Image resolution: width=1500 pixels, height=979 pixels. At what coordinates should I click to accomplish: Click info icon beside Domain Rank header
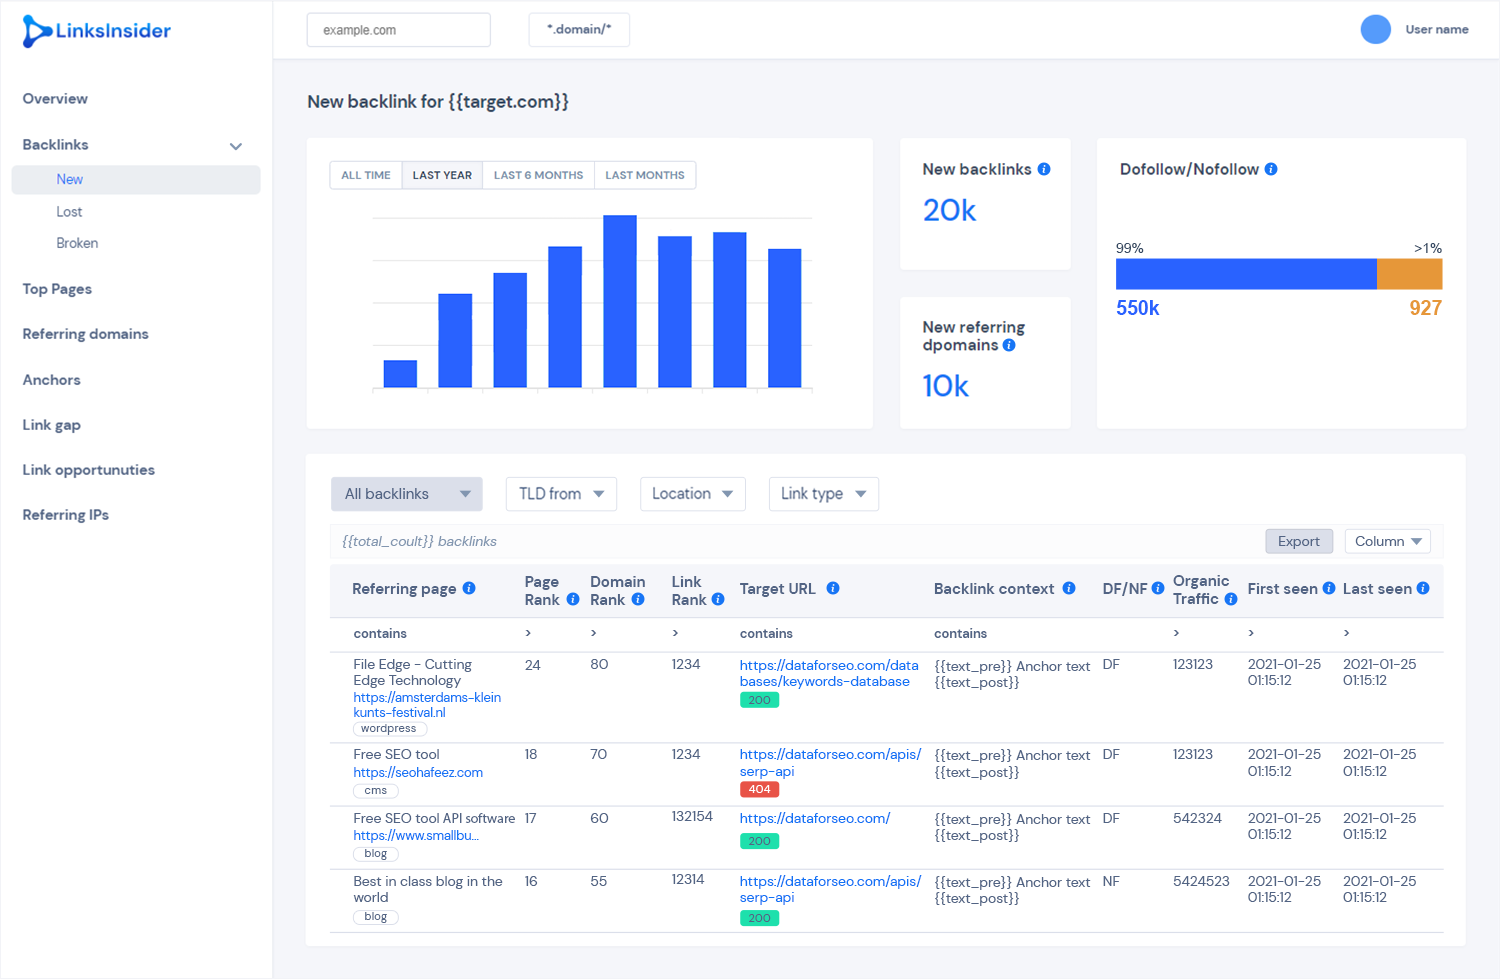[x=638, y=599]
